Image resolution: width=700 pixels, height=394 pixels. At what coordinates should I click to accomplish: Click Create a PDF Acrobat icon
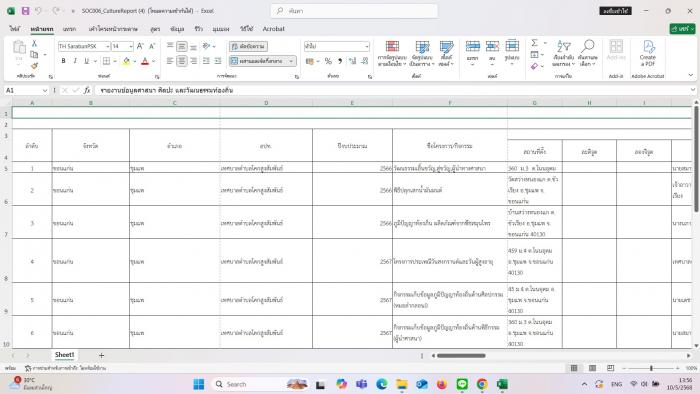[x=648, y=53]
